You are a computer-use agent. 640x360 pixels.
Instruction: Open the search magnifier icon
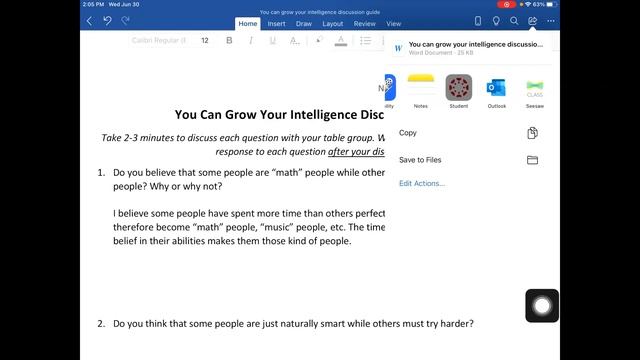(x=514, y=21)
